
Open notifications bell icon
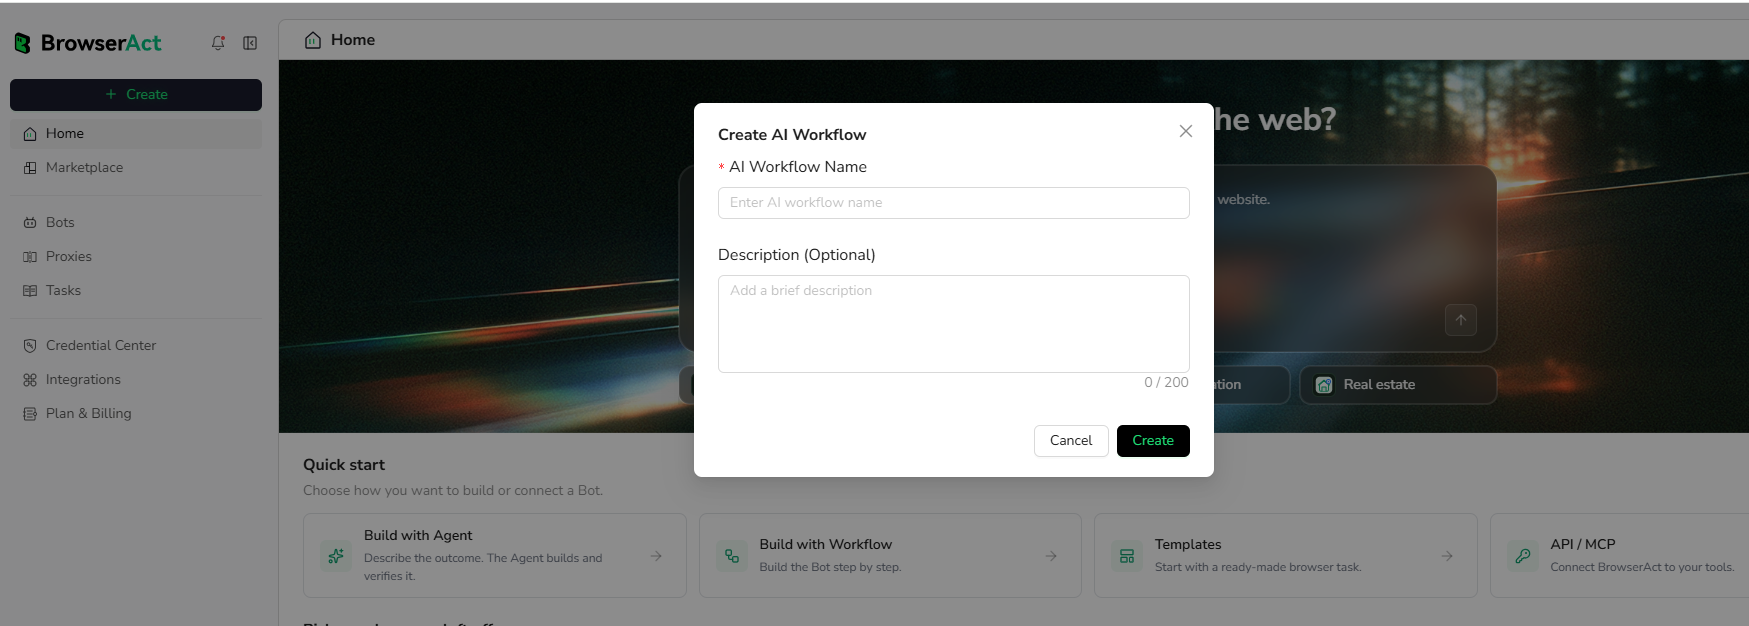click(218, 43)
